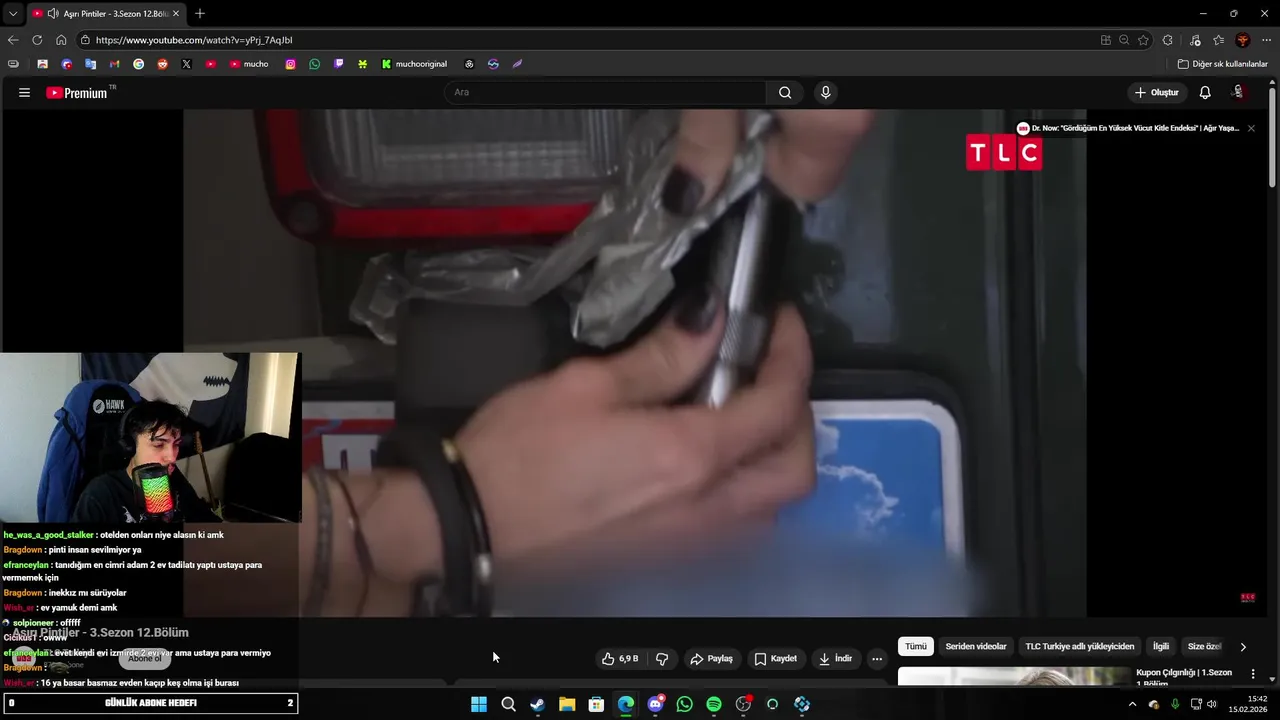
Task: Open Discord from the taskbar
Action: tap(655, 704)
